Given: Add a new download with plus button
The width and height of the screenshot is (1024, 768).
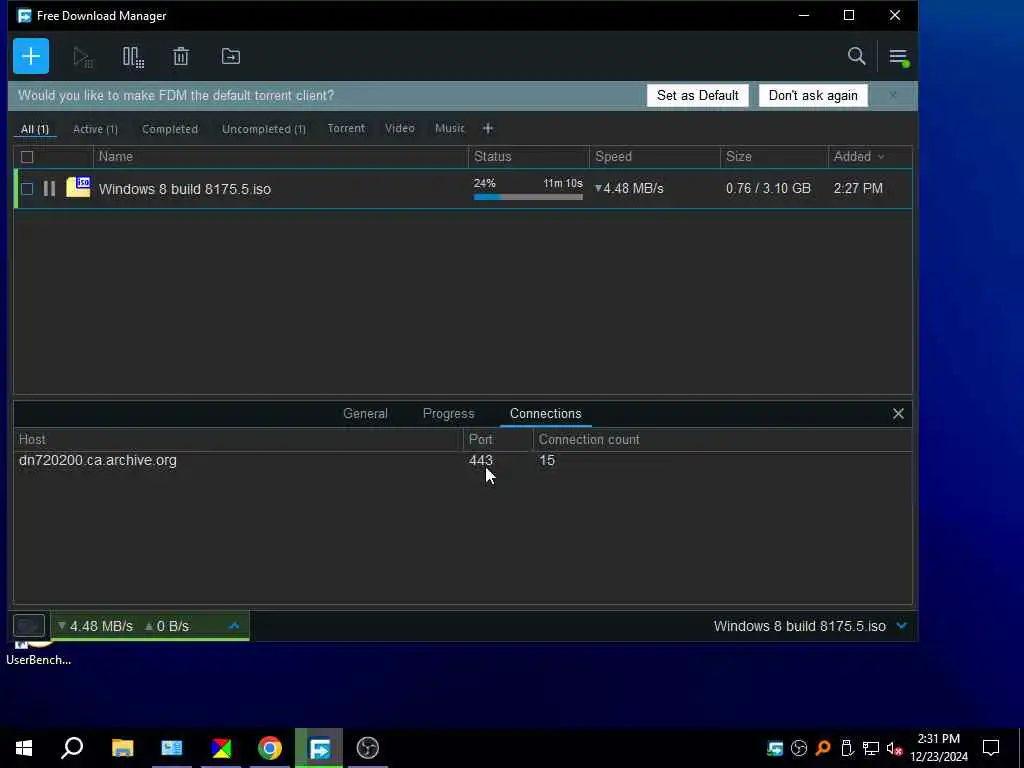Looking at the screenshot, I should pos(31,56).
